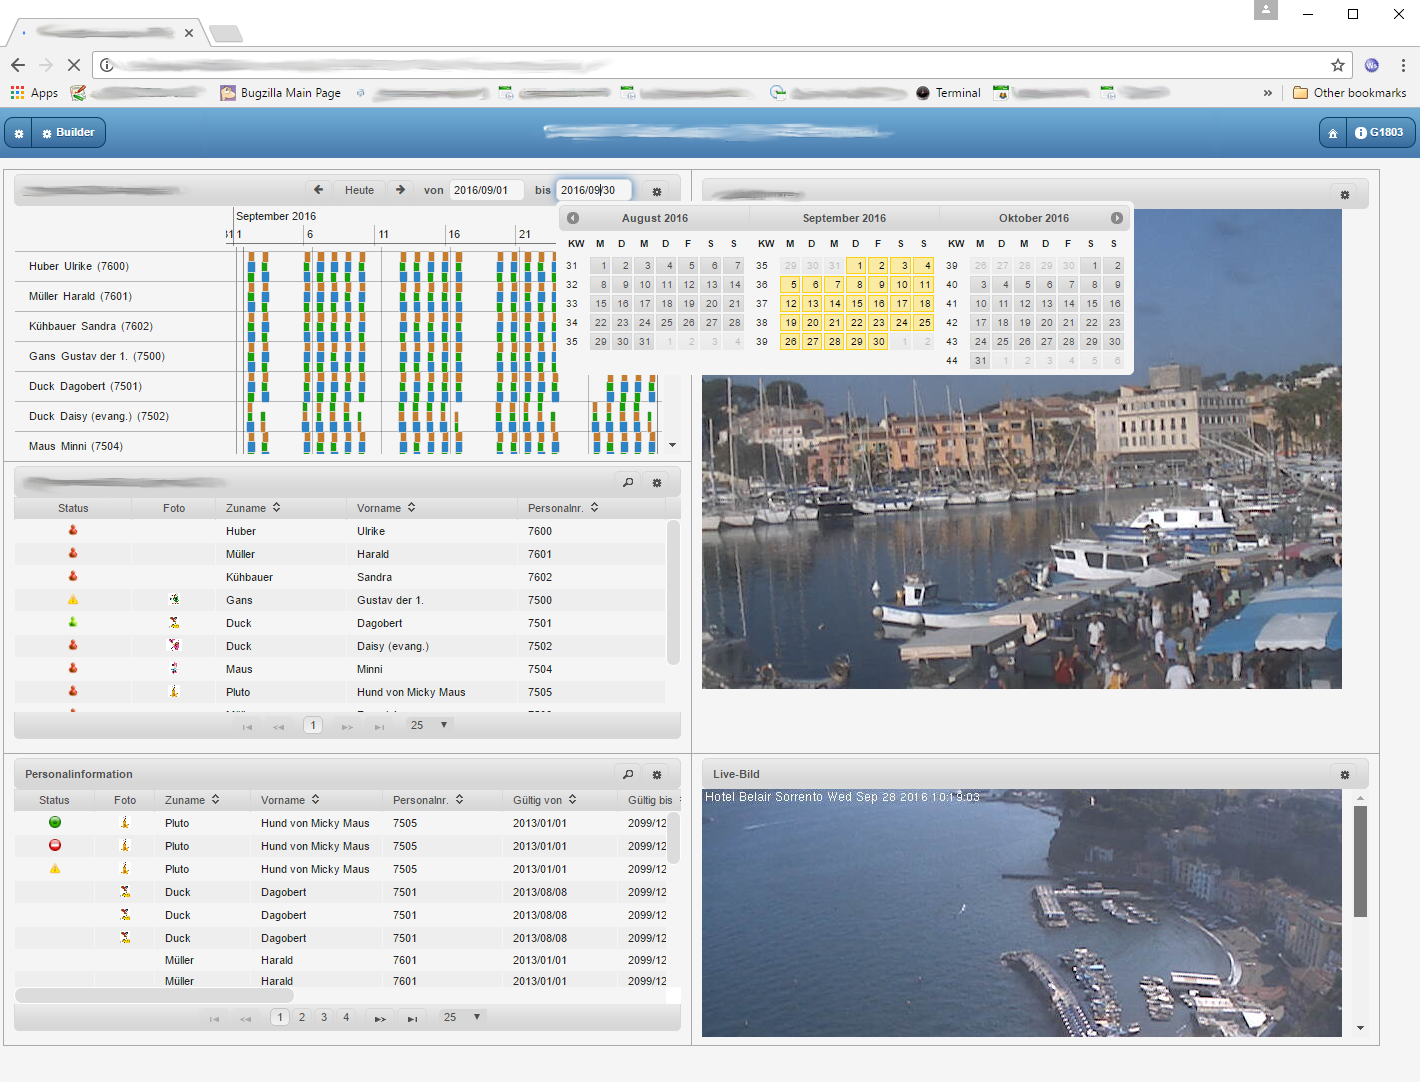This screenshot has height=1082, width=1420.
Task: Open the Builder menu in the top bar
Action: 69,133
